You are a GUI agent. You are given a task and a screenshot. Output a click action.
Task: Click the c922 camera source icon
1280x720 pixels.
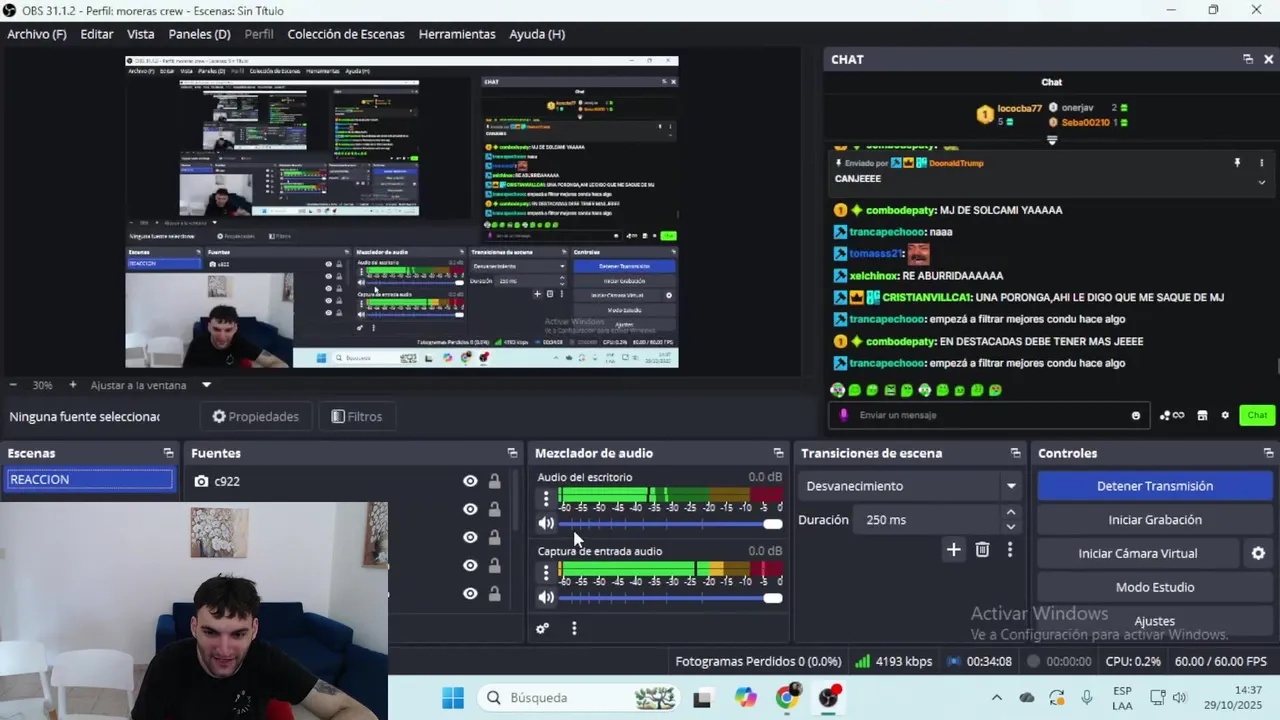pyautogui.click(x=201, y=481)
